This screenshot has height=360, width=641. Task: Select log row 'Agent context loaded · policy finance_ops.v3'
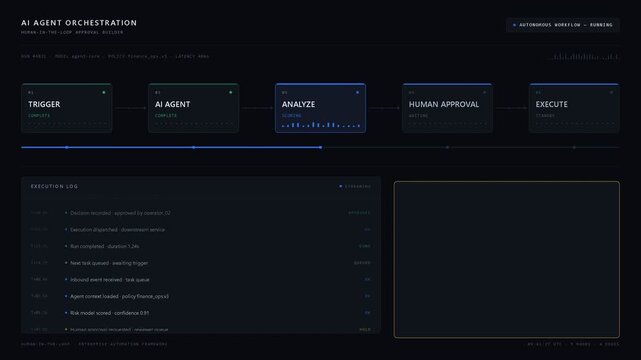[201, 296]
